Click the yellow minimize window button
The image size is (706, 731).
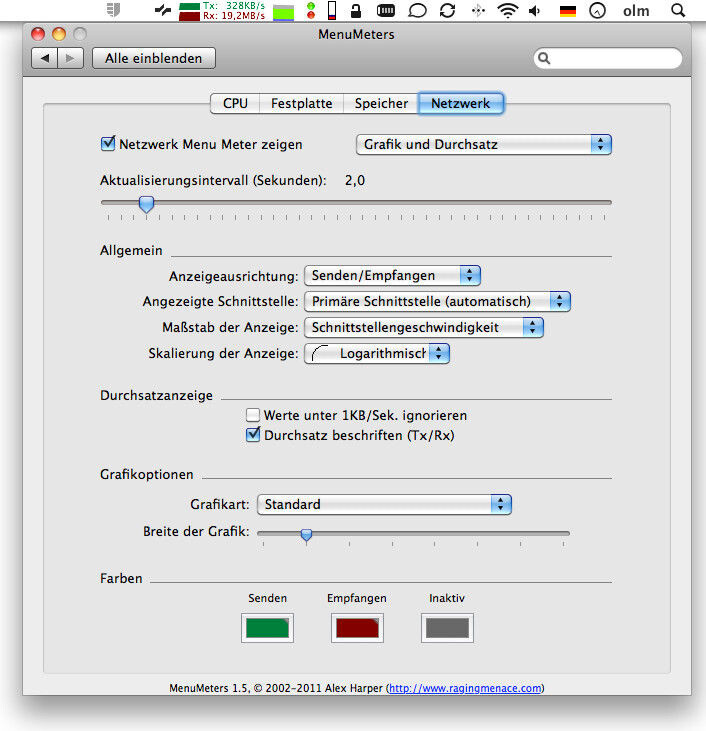(x=59, y=34)
